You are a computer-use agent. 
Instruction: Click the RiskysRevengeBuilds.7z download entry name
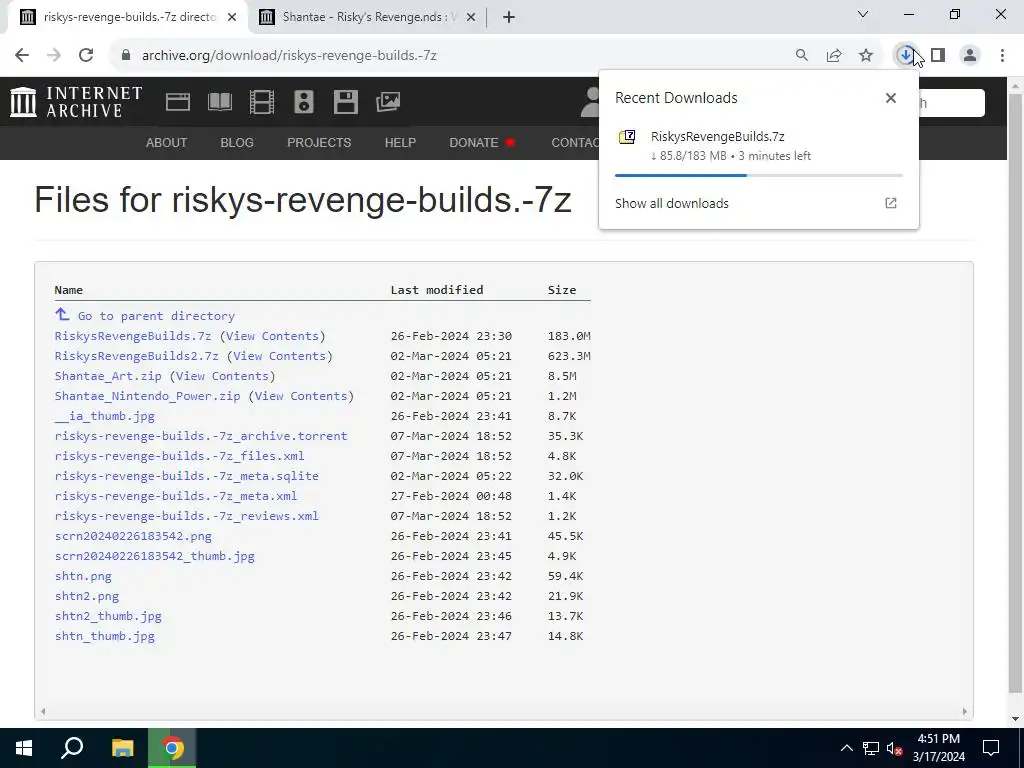click(x=717, y=136)
